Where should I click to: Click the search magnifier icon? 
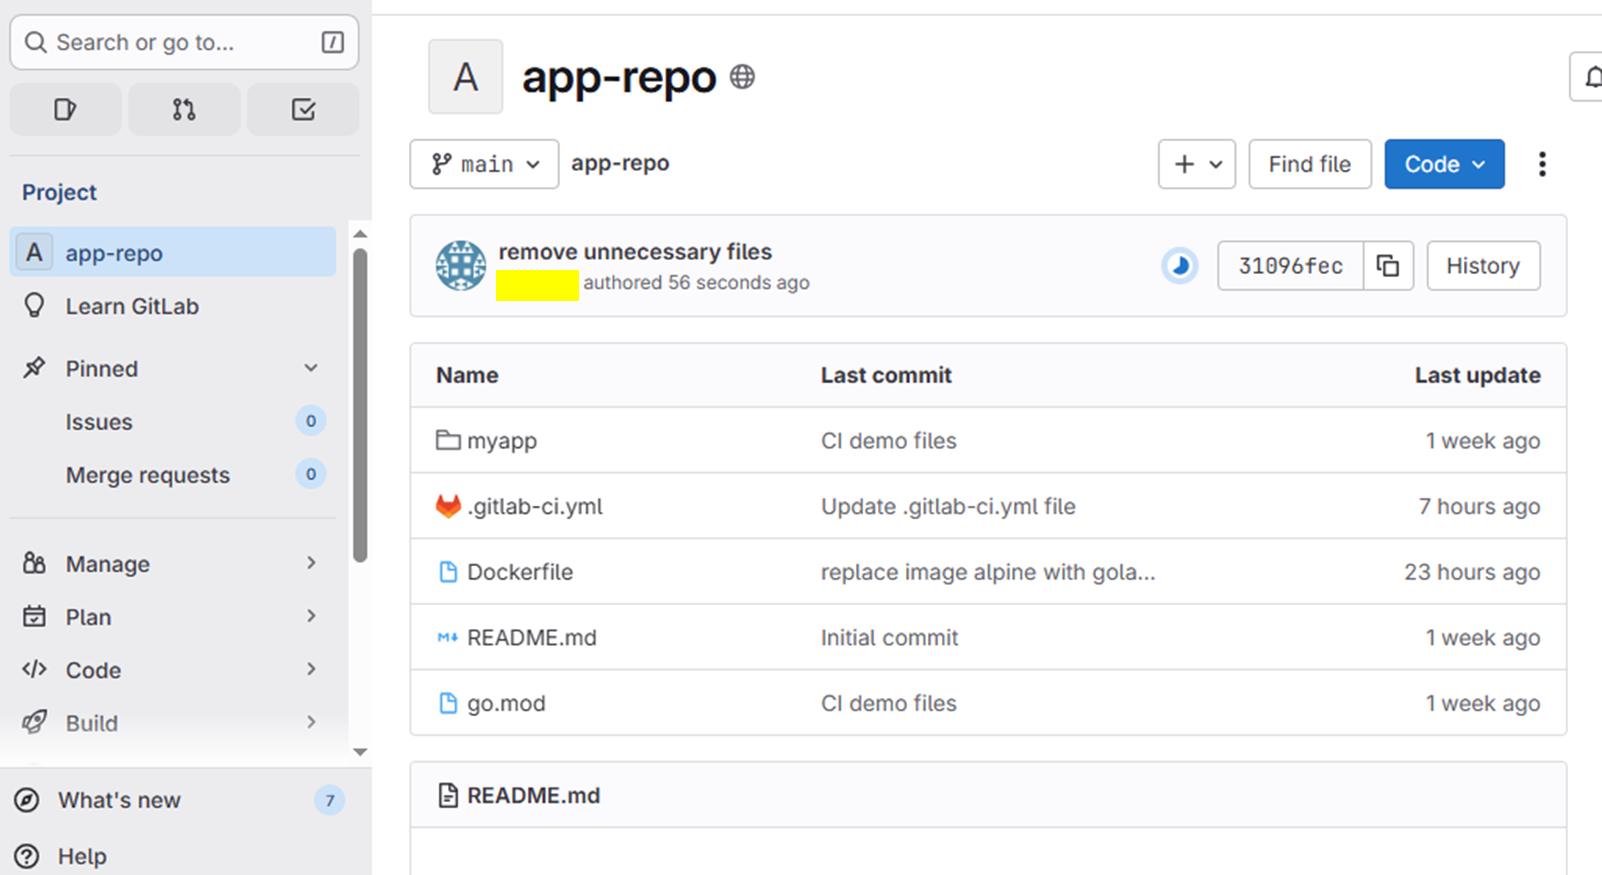click(35, 42)
